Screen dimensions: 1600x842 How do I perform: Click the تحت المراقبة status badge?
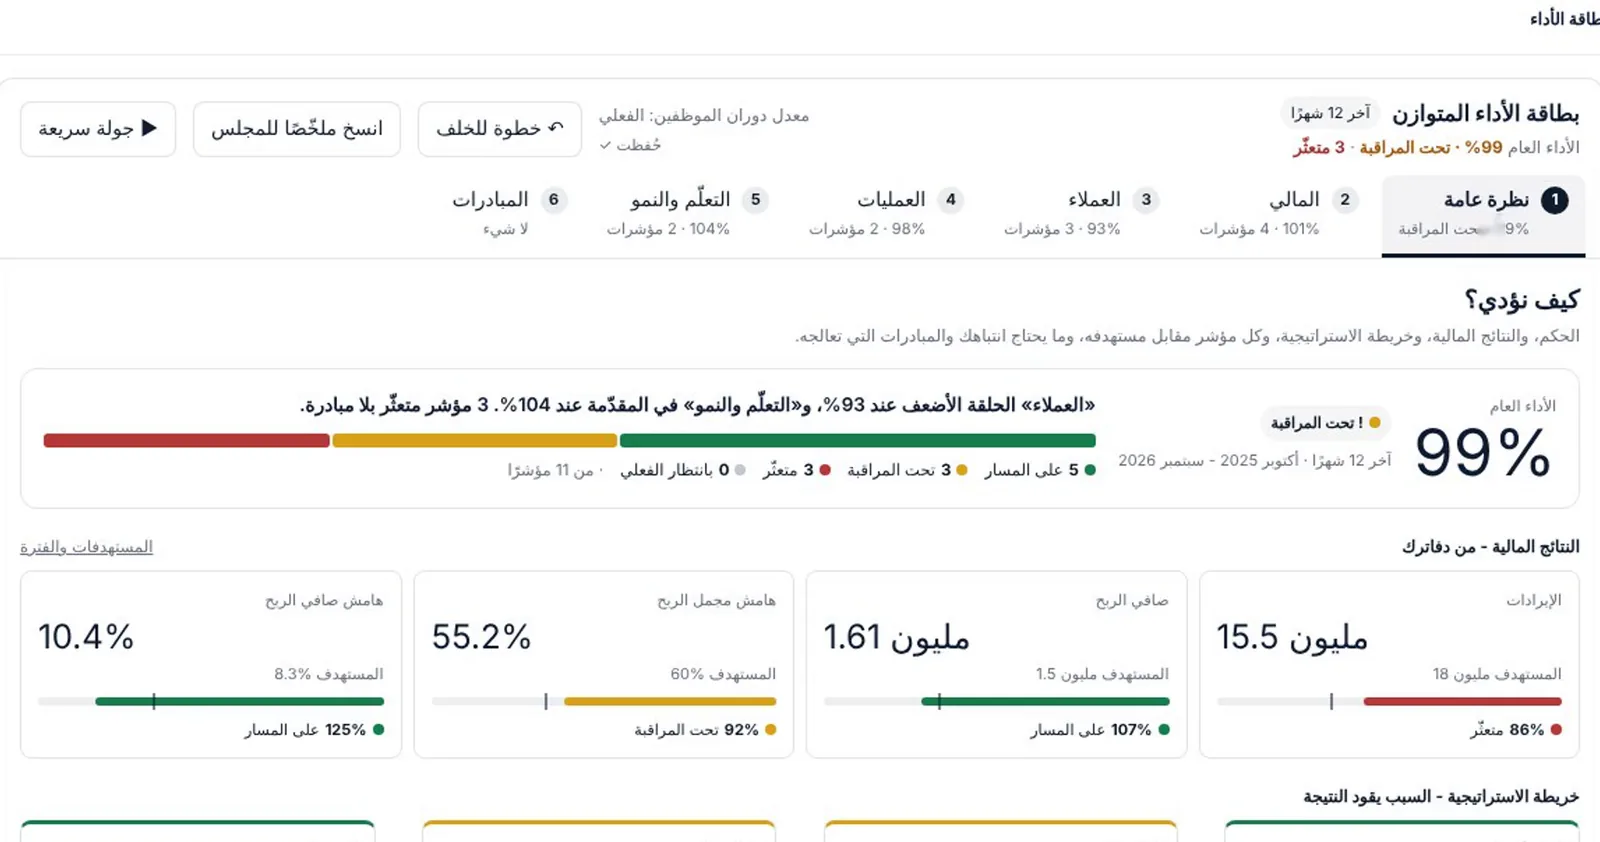[x=1325, y=423]
